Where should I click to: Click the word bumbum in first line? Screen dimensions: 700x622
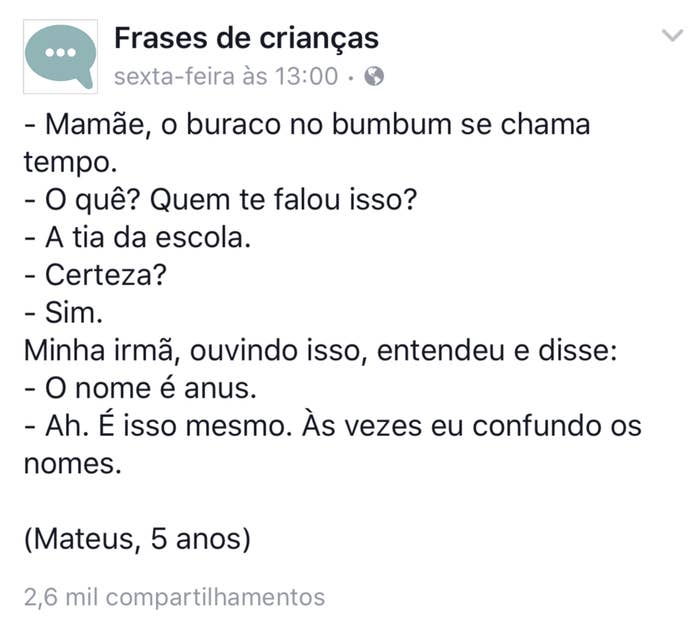coord(392,125)
